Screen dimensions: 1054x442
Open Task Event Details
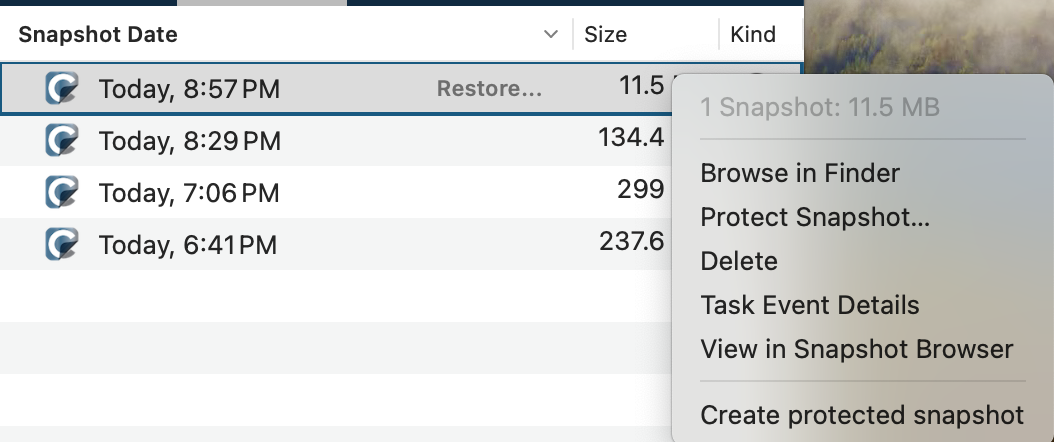click(809, 305)
